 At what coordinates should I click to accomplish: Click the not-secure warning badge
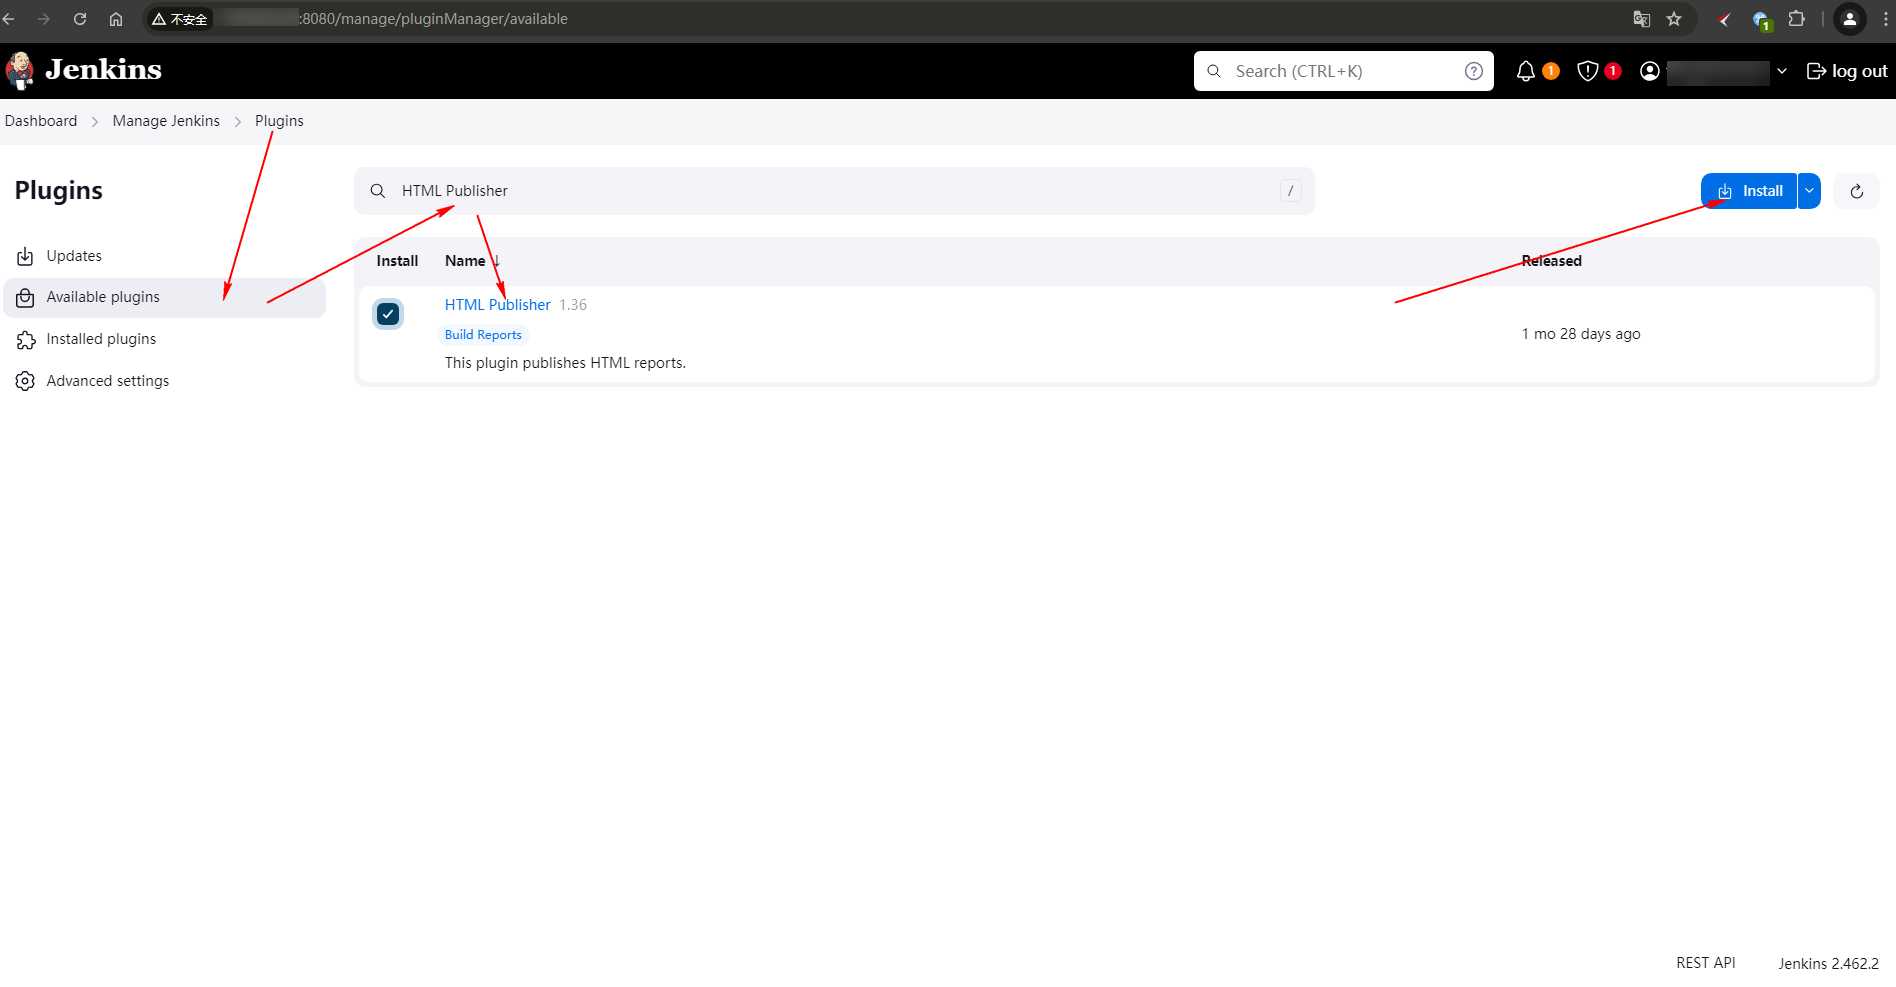point(180,19)
